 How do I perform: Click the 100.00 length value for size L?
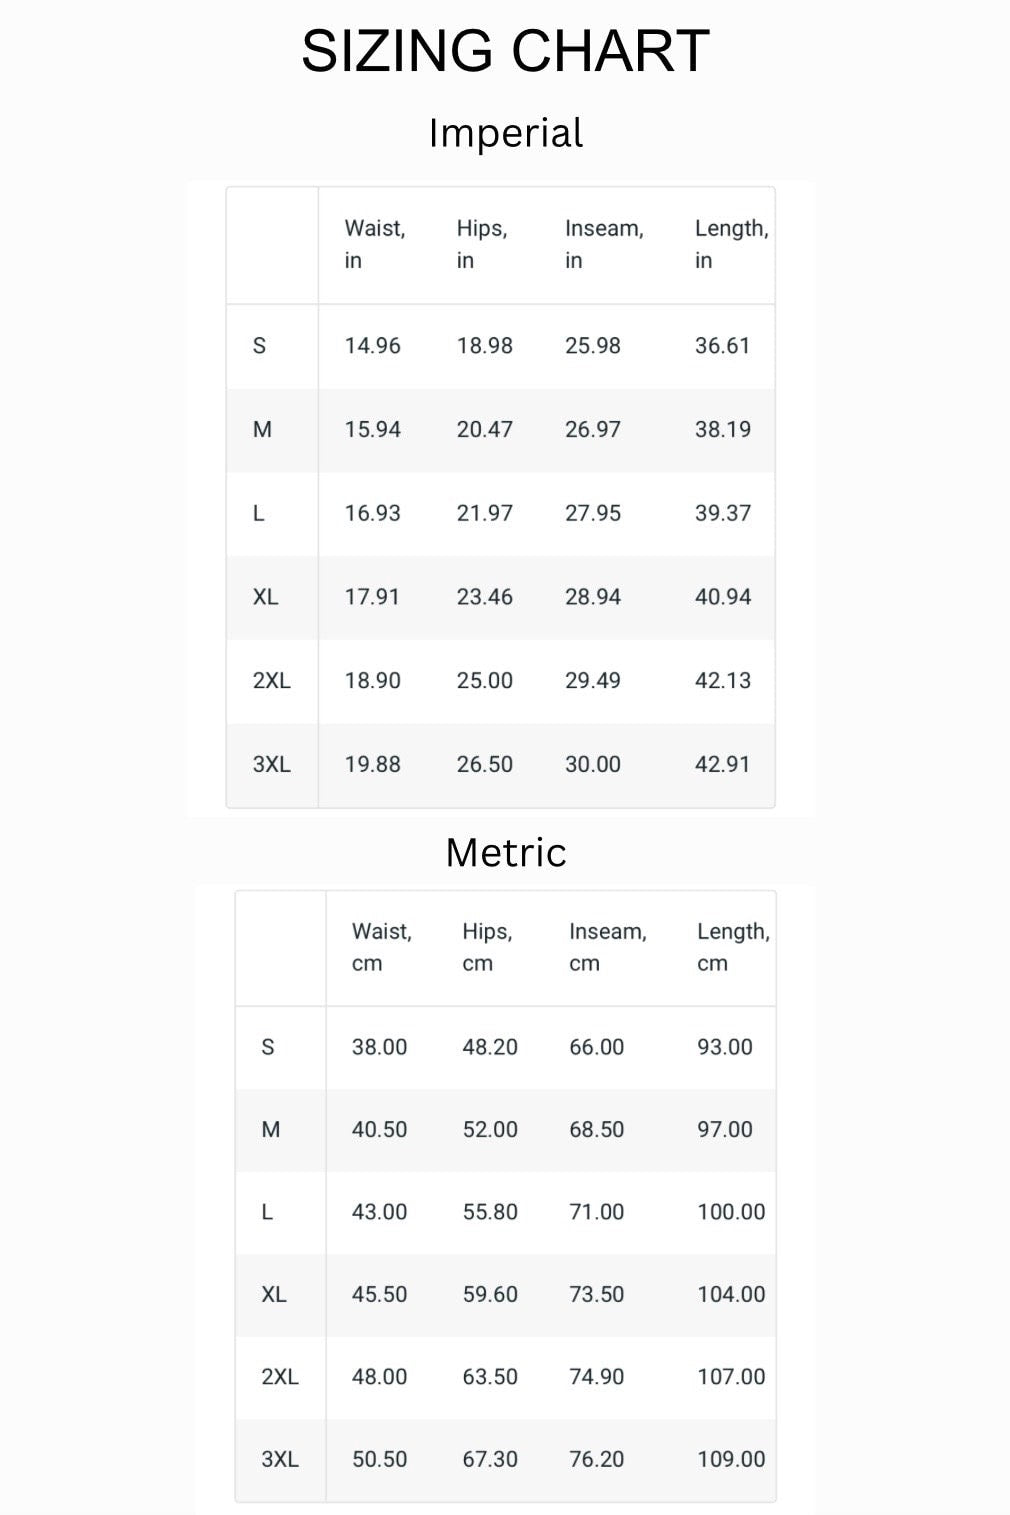point(731,1212)
